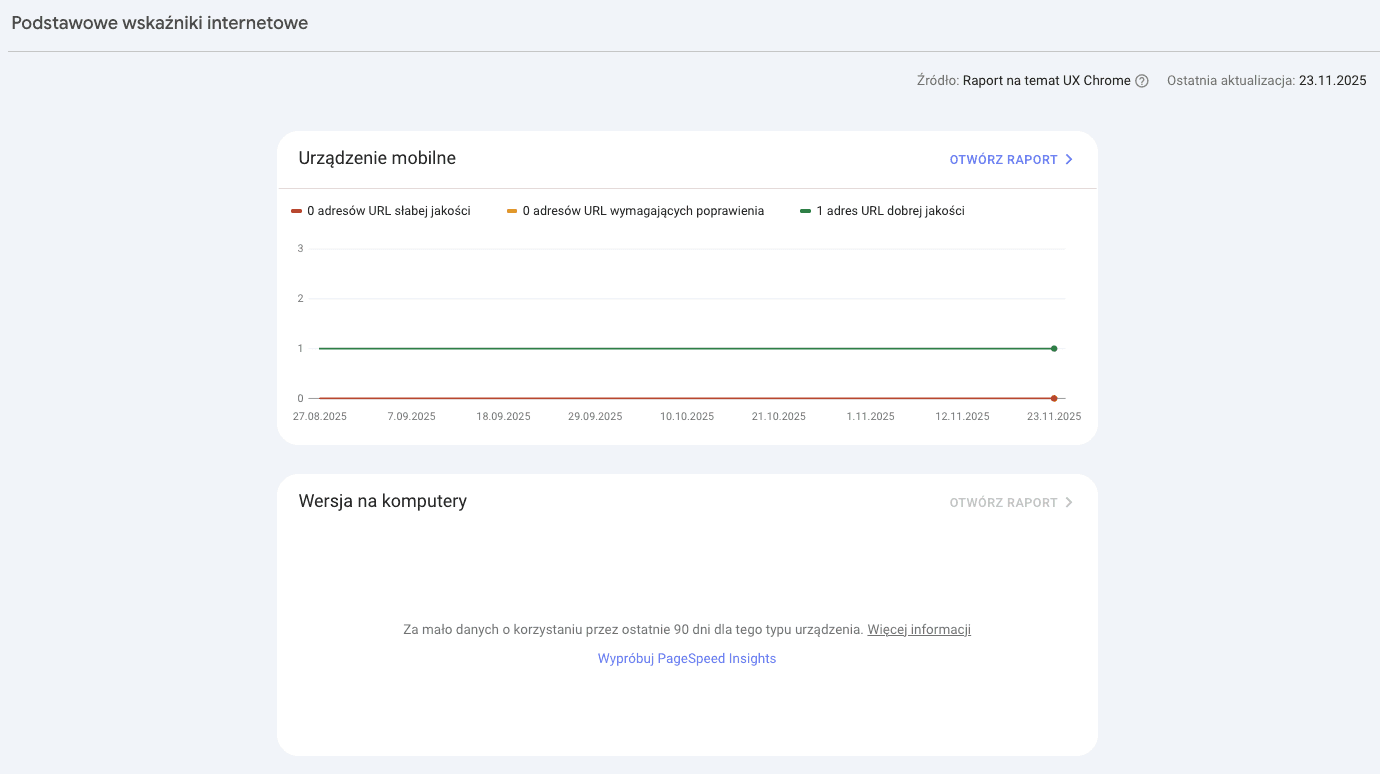Click the 29.09.2025 axis date label
The width and height of the screenshot is (1380, 774).
[595, 417]
